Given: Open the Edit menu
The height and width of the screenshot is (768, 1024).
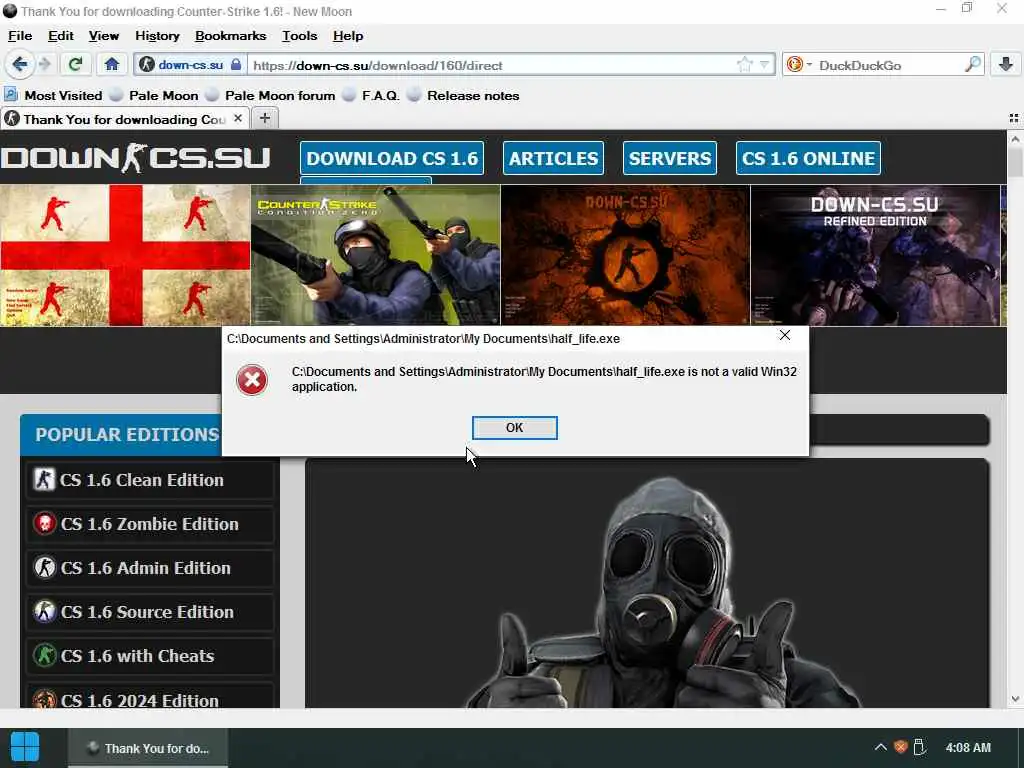Looking at the screenshot, I should pyautogui.click(x=61, y=36).
